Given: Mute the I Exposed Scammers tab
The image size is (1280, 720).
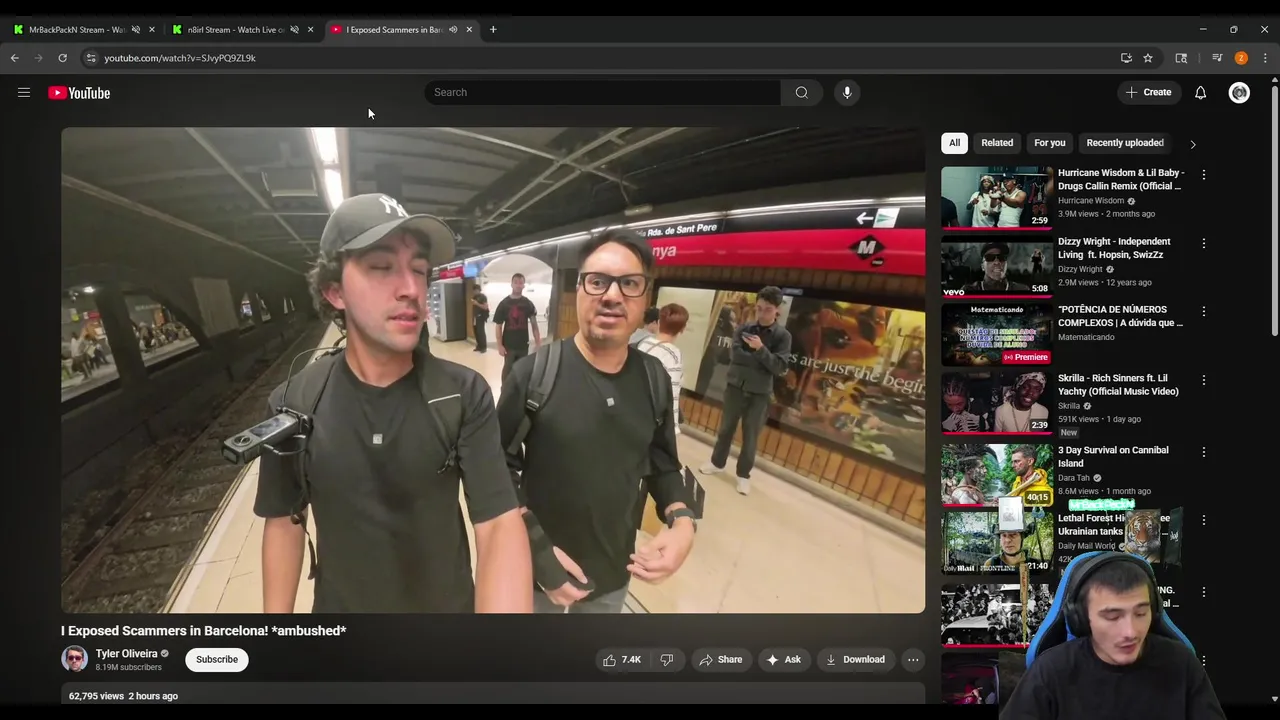Looking at the screenshot, I should (x=453, y=29).
